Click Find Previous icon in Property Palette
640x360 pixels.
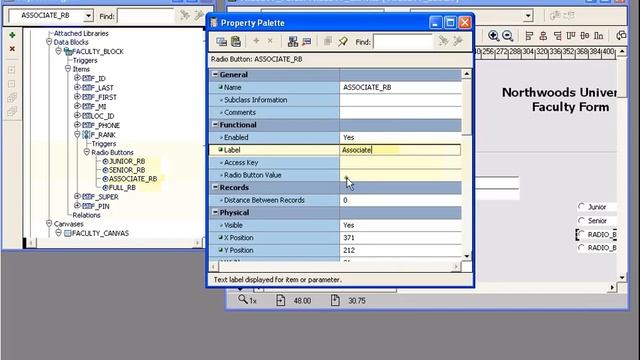pyautogui.click(x=458, y=41)
